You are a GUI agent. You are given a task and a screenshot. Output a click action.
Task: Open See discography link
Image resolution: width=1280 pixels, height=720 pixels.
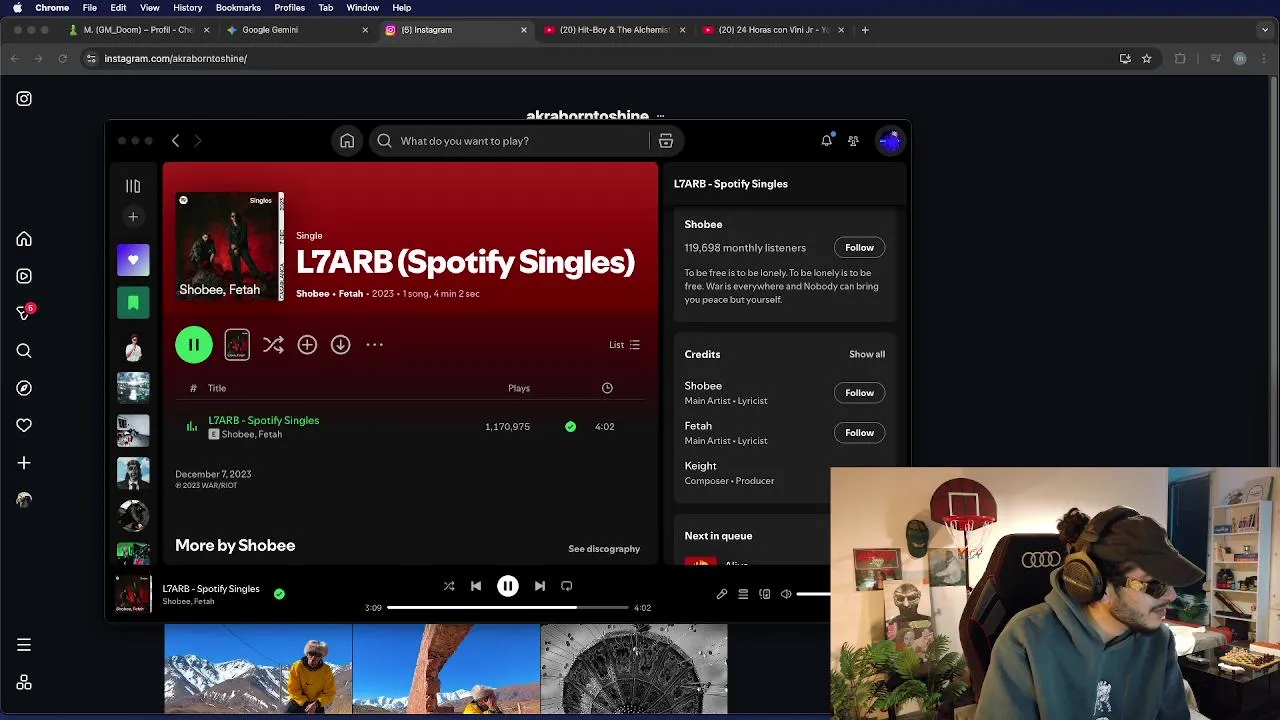pyautogui.click(x=604, y=549)
